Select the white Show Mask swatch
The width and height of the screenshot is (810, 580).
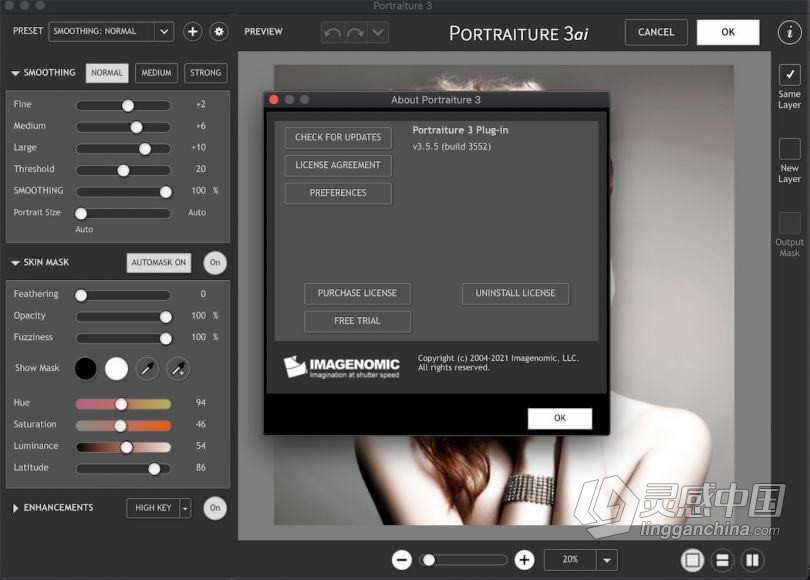tap(115, 368)
